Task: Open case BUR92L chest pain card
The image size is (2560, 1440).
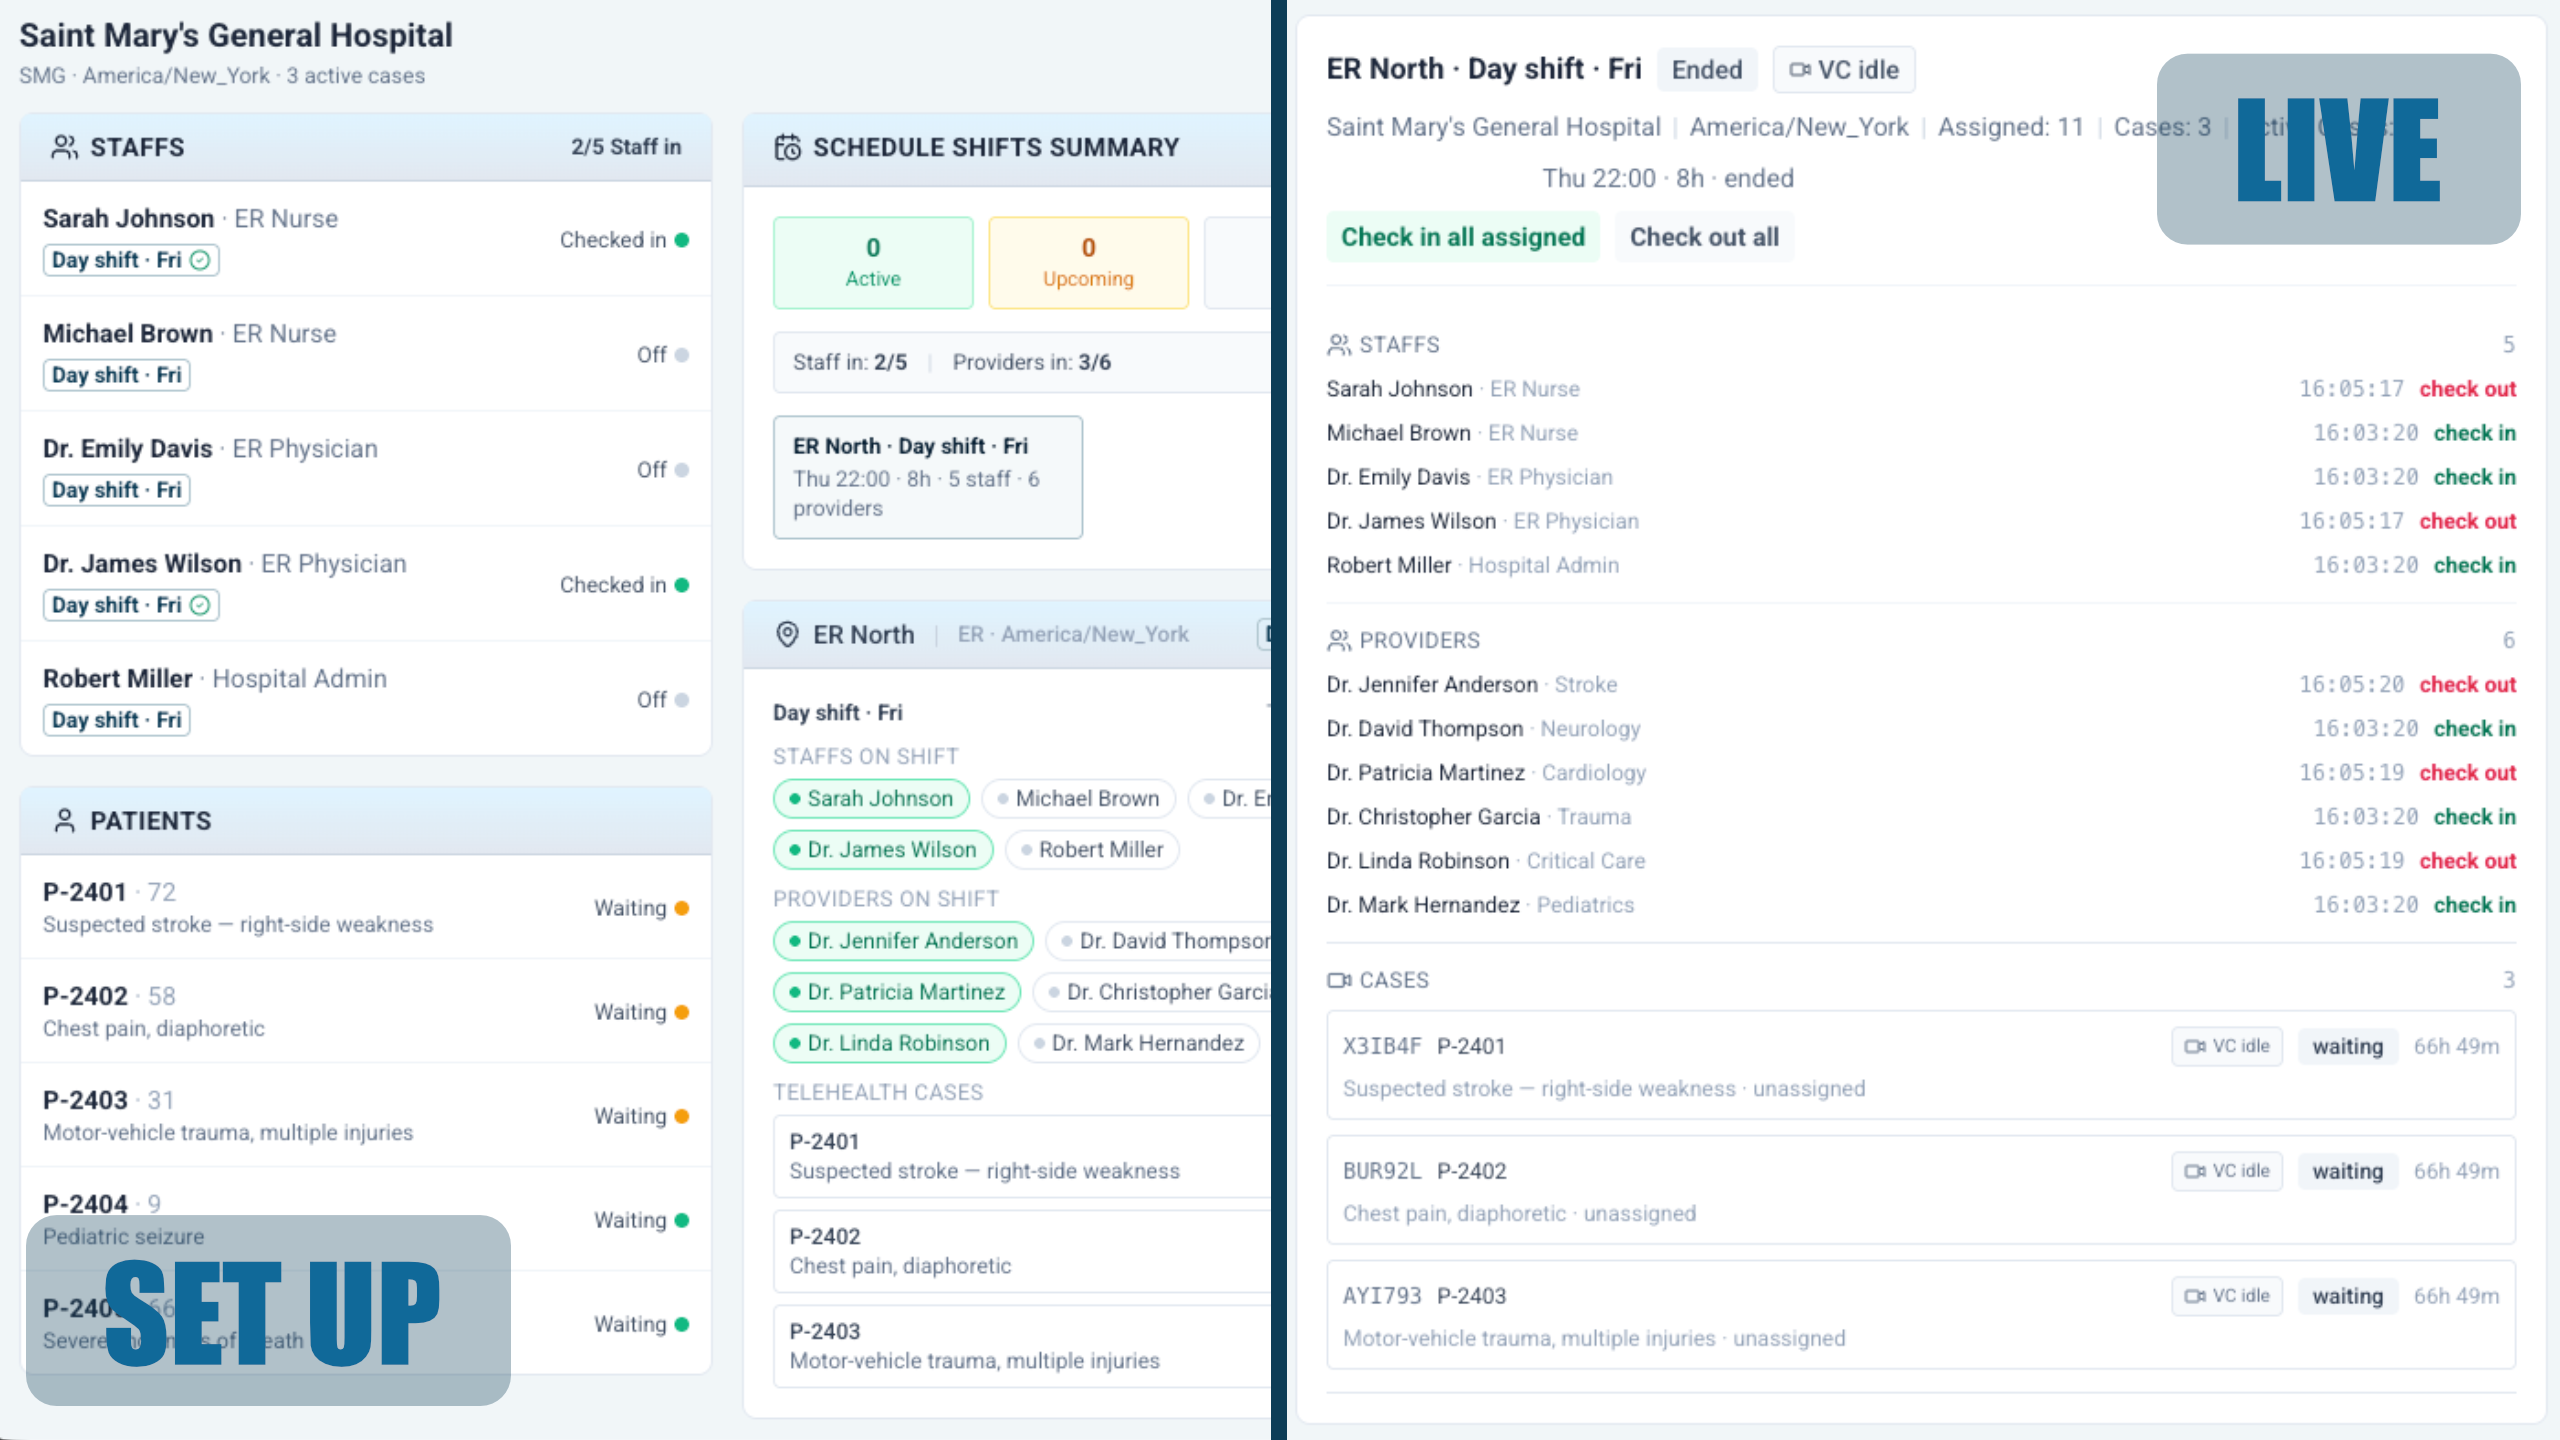Action: (1920, 1190)
